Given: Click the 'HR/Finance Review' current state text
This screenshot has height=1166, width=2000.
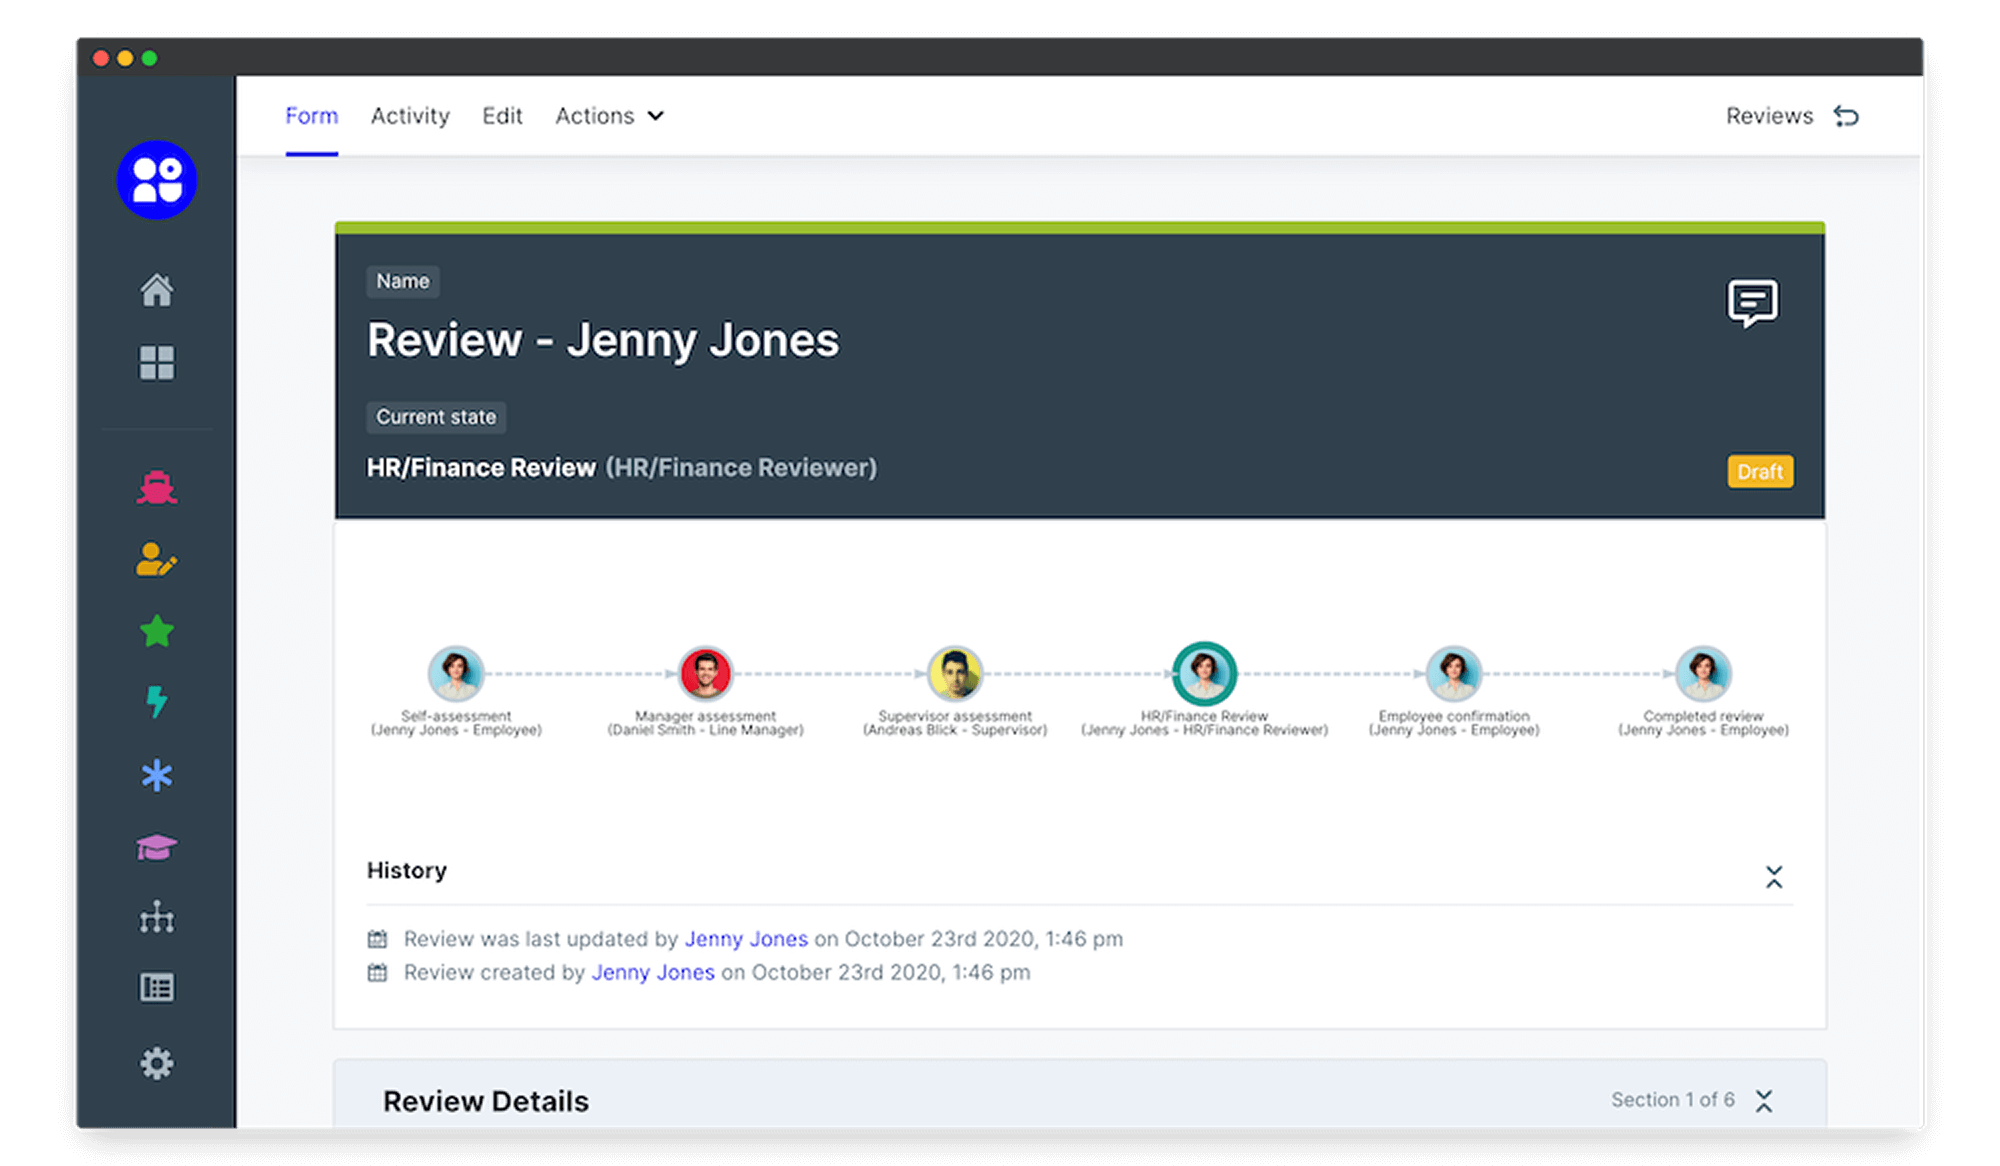Looking at the screenshot, I should [481, 468].
